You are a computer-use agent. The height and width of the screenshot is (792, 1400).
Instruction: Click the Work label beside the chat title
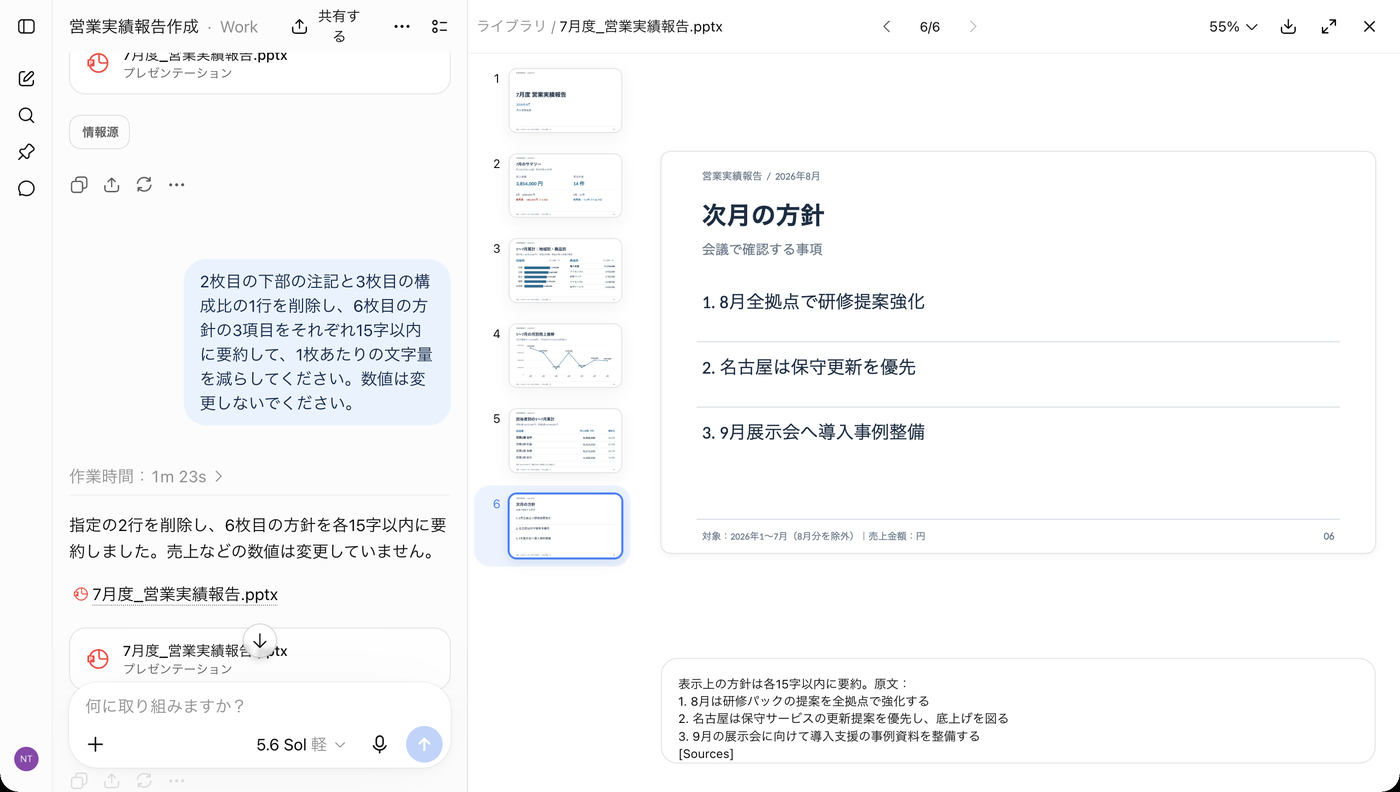(x=239, y=27)
